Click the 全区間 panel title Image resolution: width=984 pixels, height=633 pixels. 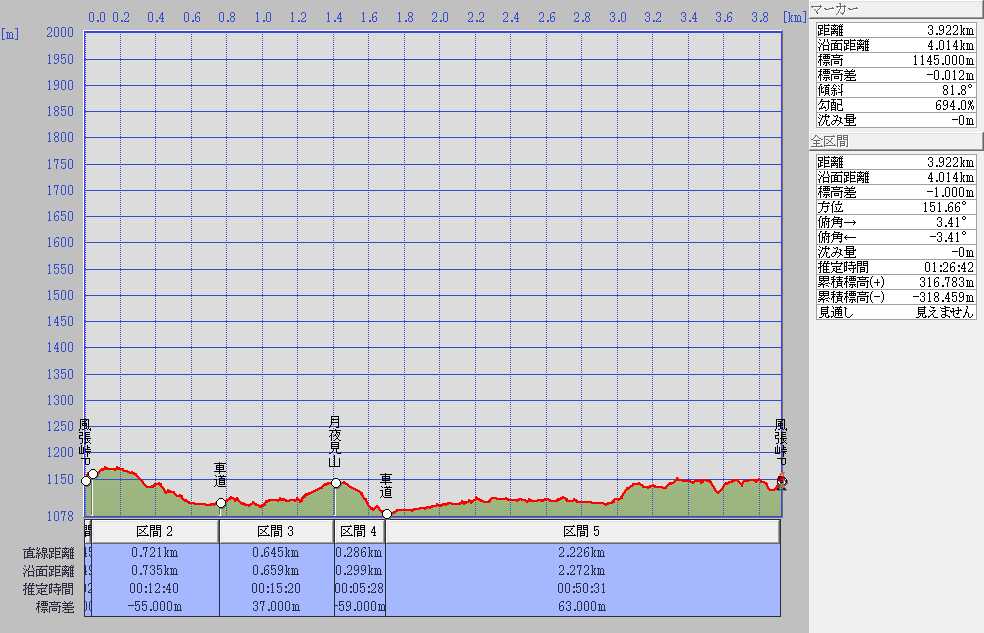tap(829, 141)
